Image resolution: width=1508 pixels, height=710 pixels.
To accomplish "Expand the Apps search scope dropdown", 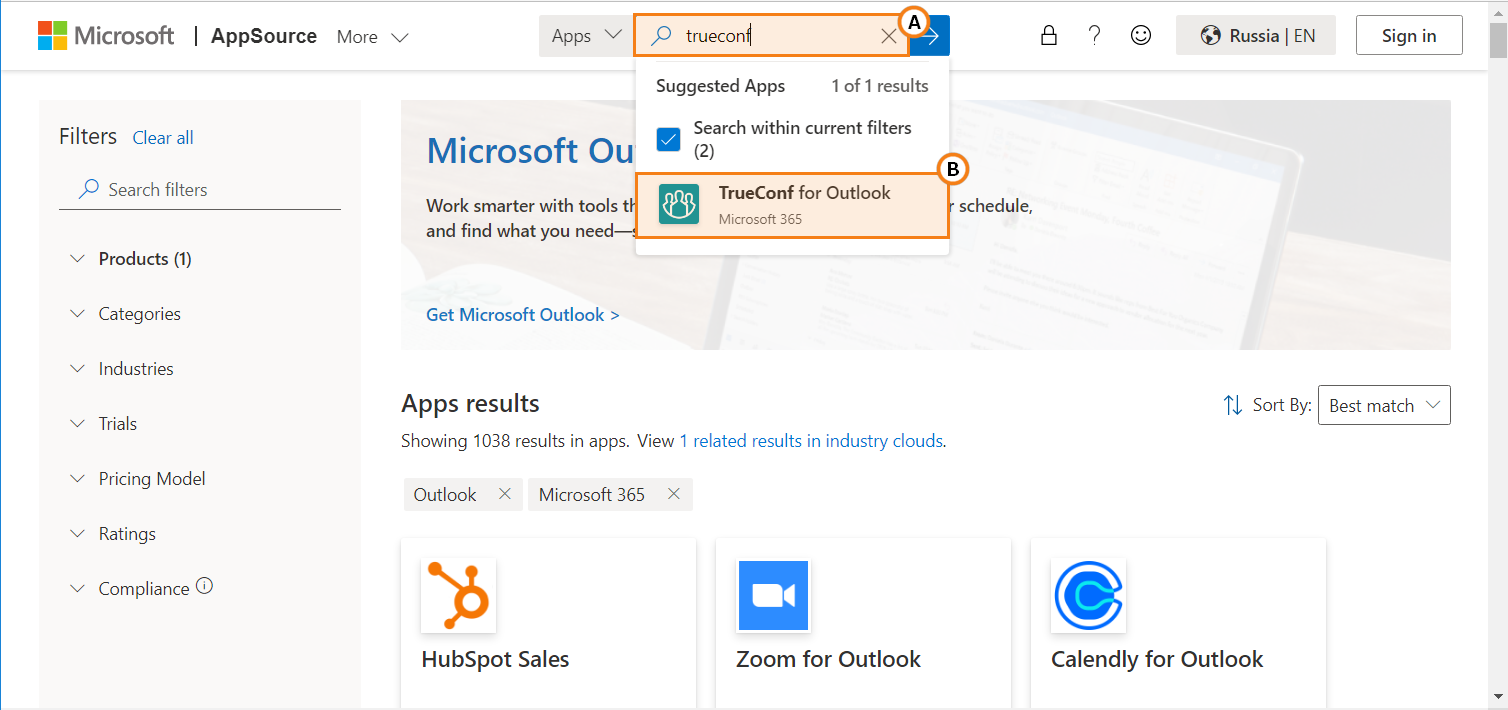I will 586,36.
